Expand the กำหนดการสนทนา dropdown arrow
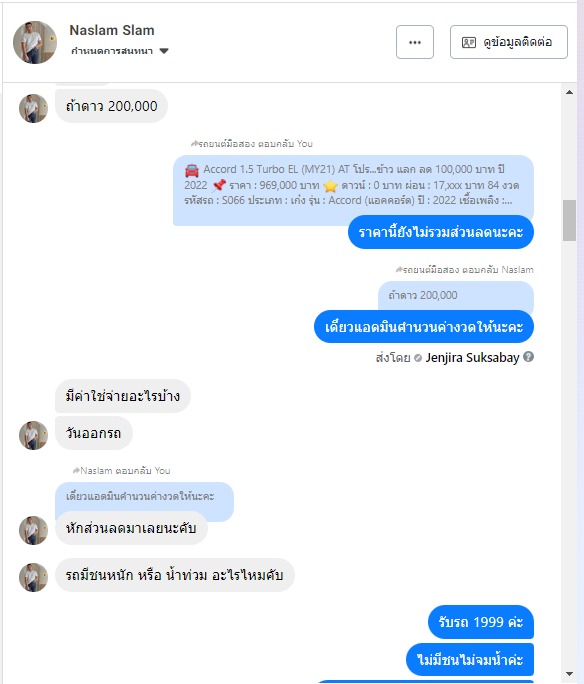 [164, 51]
